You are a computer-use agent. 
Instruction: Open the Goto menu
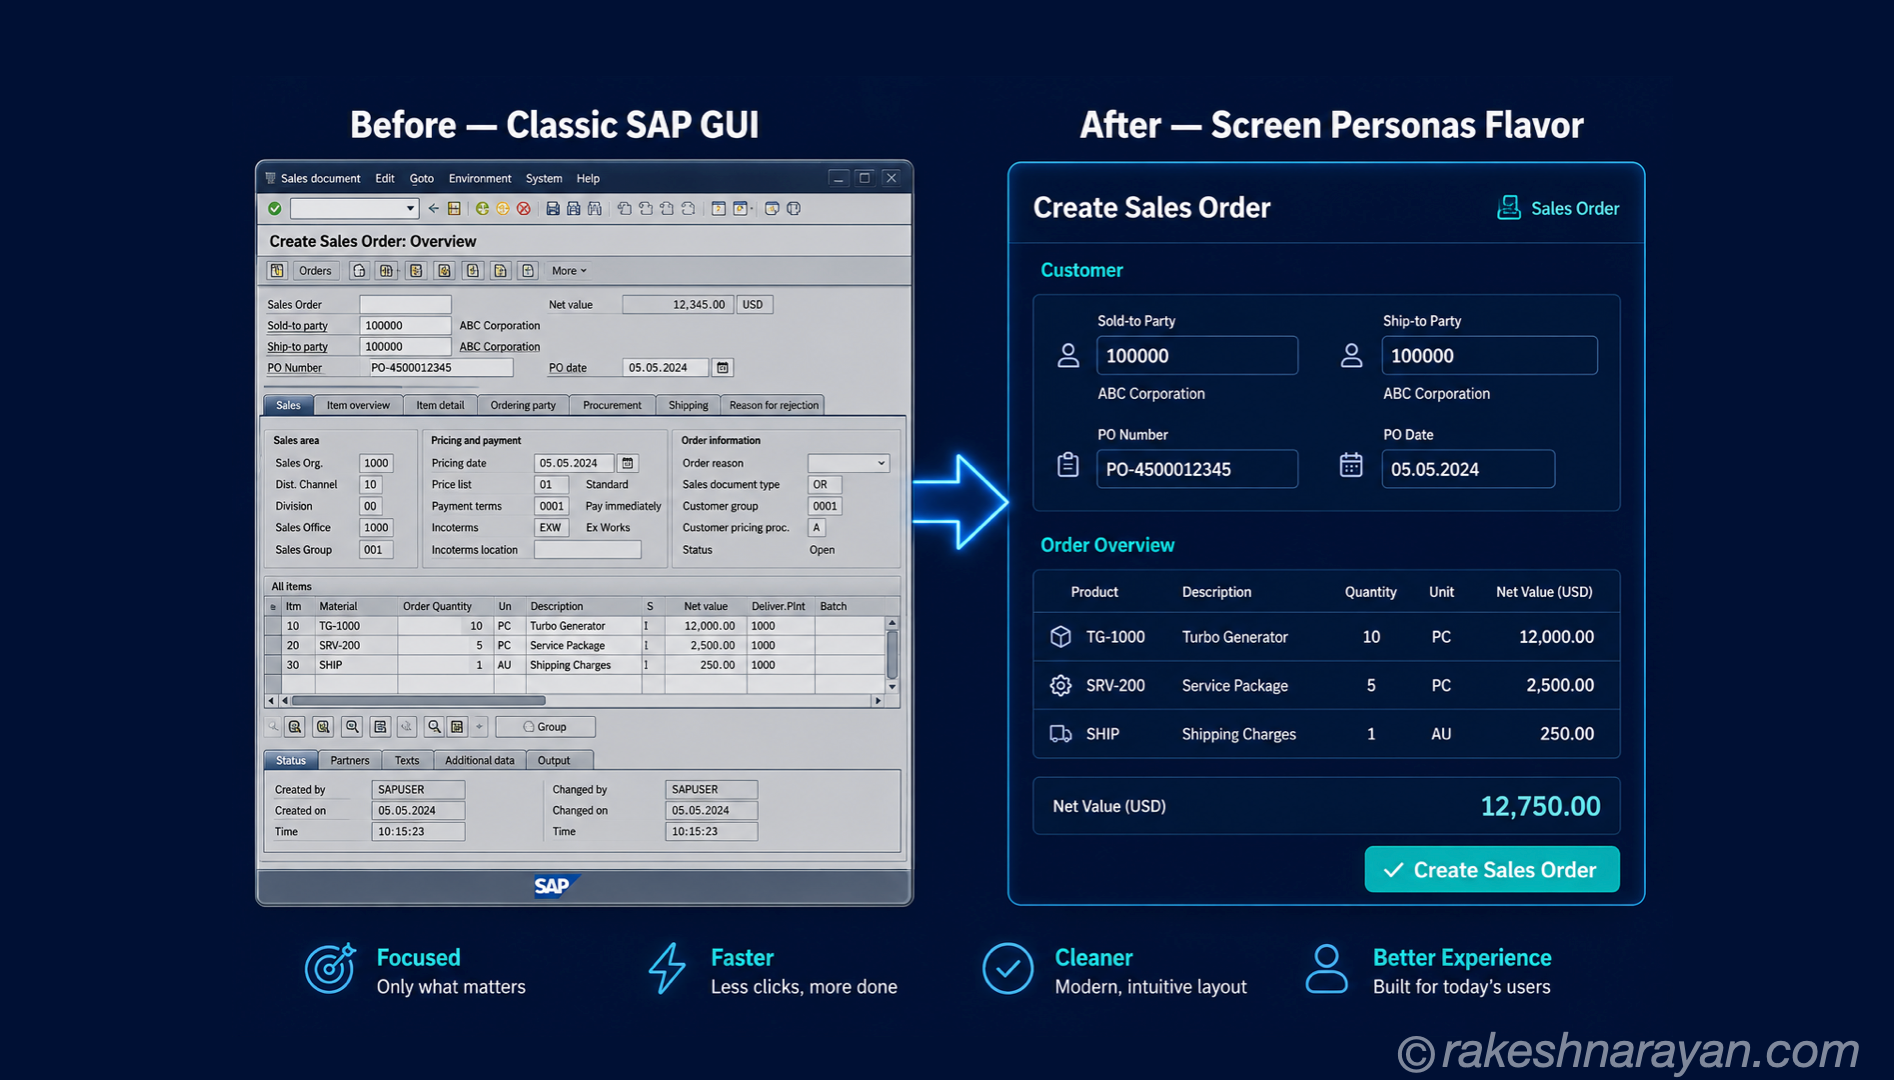(422, 178)
